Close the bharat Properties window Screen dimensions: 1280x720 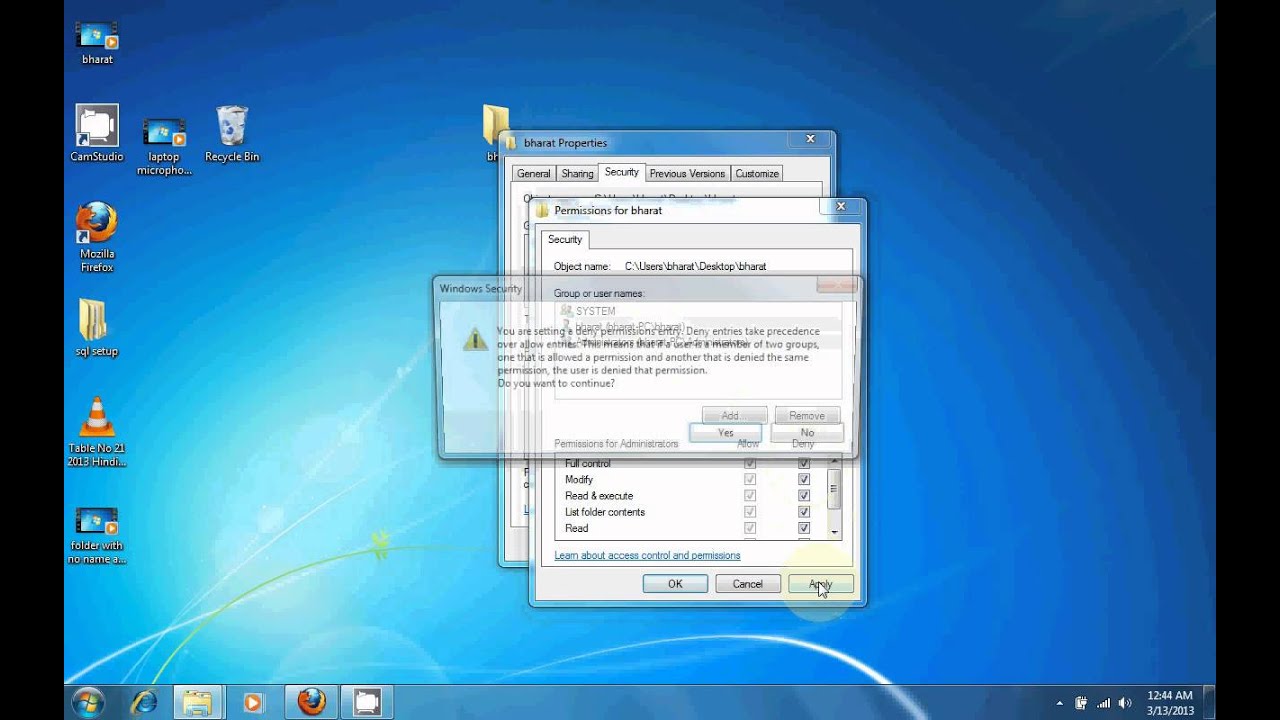click(x=810, y=139)
